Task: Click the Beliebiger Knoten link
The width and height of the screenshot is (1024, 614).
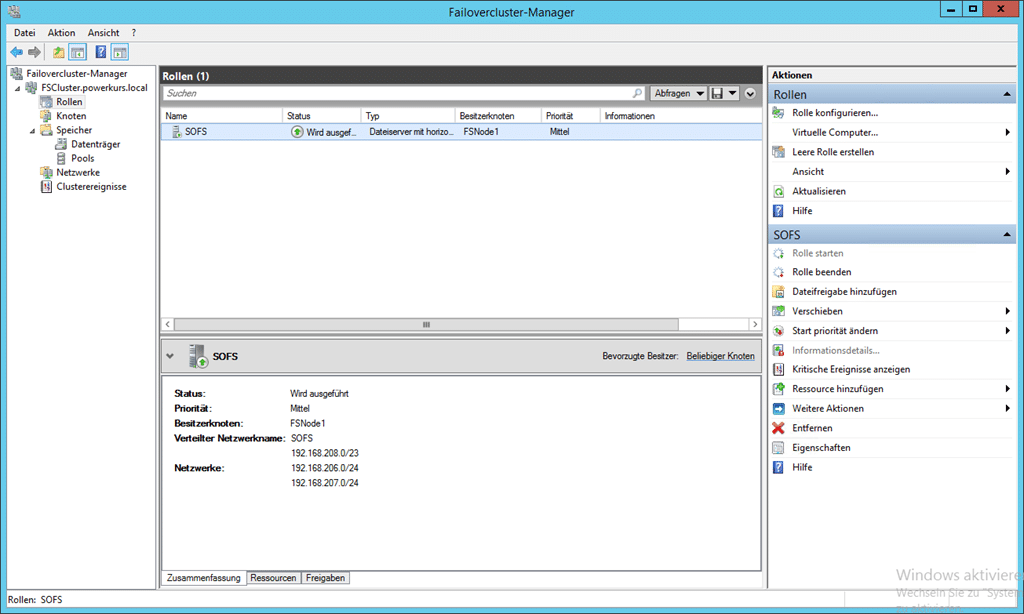Action: (x=720, y=356)
